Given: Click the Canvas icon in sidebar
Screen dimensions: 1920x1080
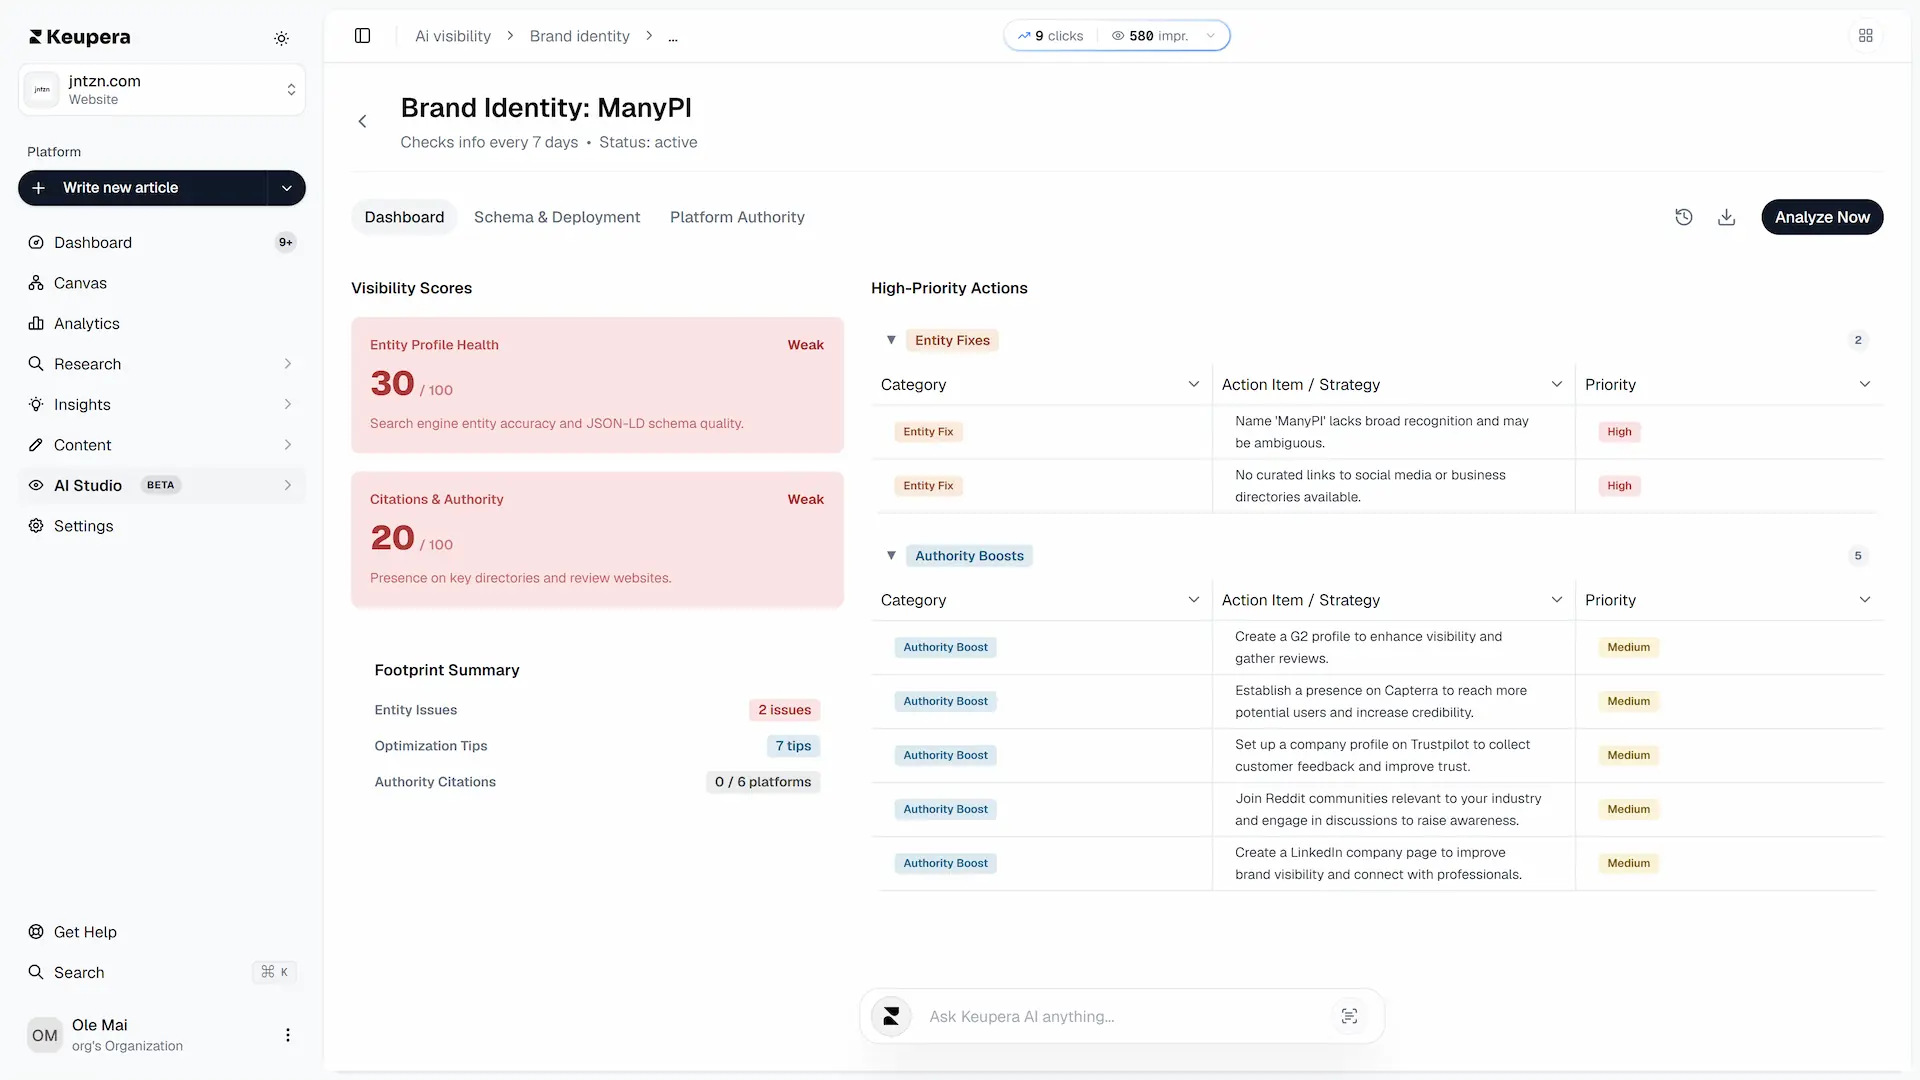Looking at the screenshot, I should [x=36, y=283].
